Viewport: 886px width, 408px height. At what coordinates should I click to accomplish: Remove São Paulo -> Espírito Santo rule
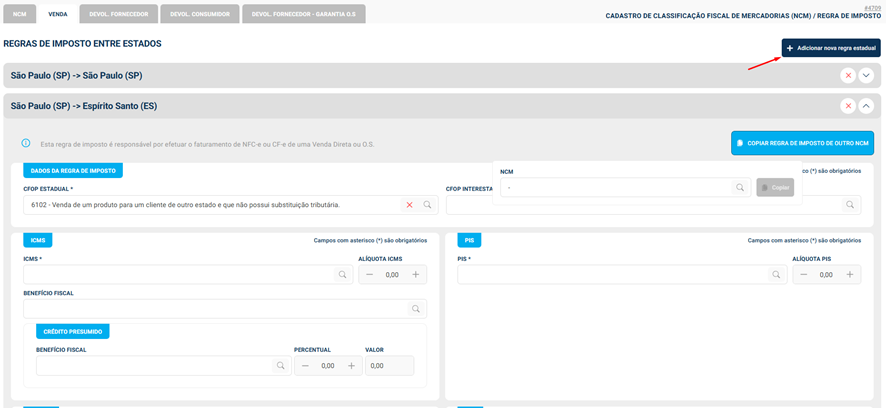[x=848, y=106]
